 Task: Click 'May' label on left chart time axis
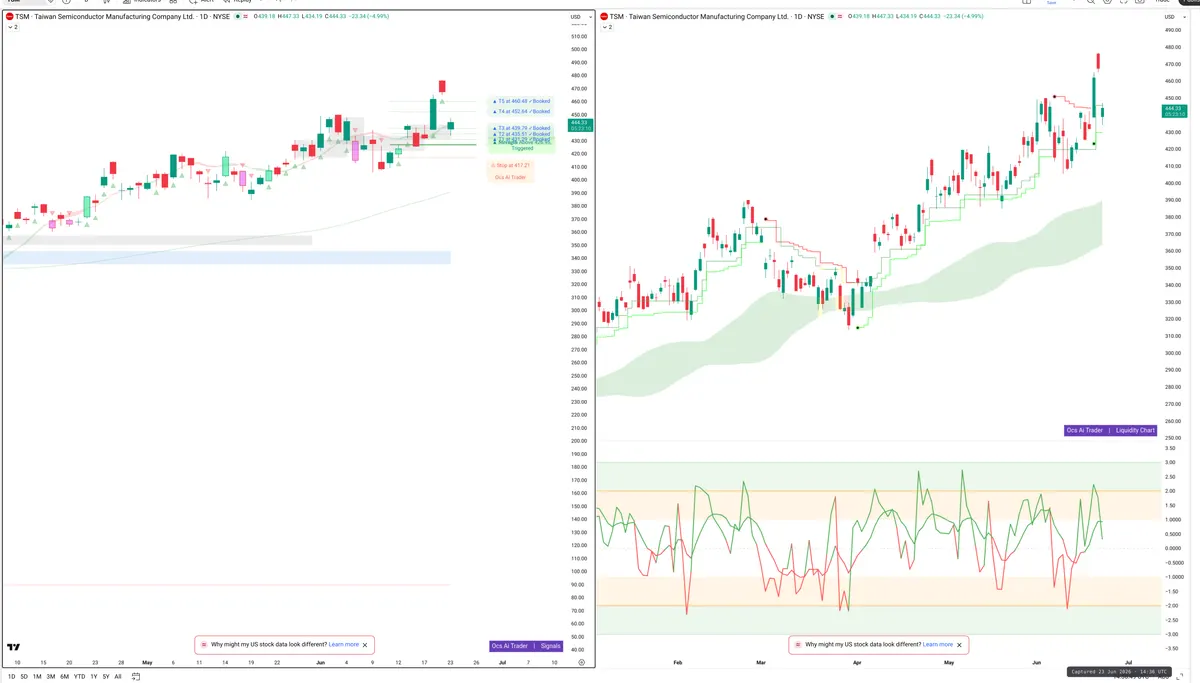pos(147,662)
